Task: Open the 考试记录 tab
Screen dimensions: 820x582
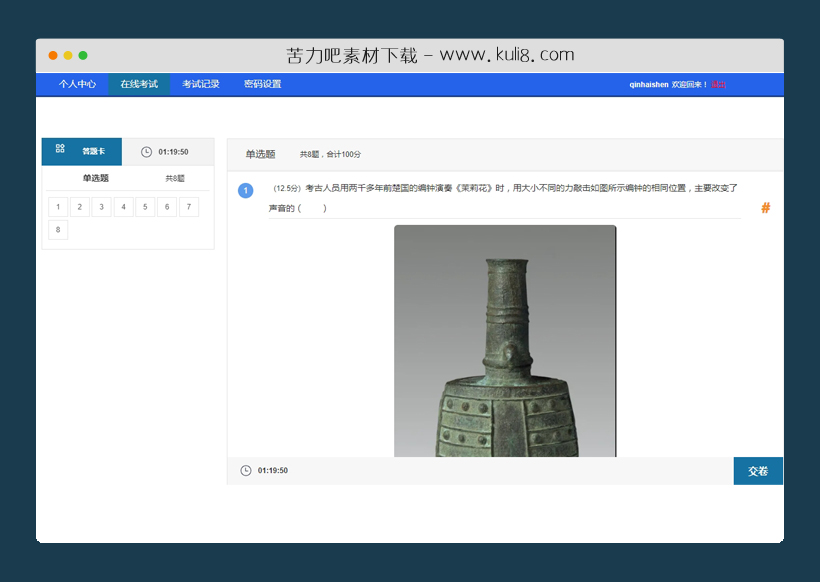Action: (x=200, y=84)
